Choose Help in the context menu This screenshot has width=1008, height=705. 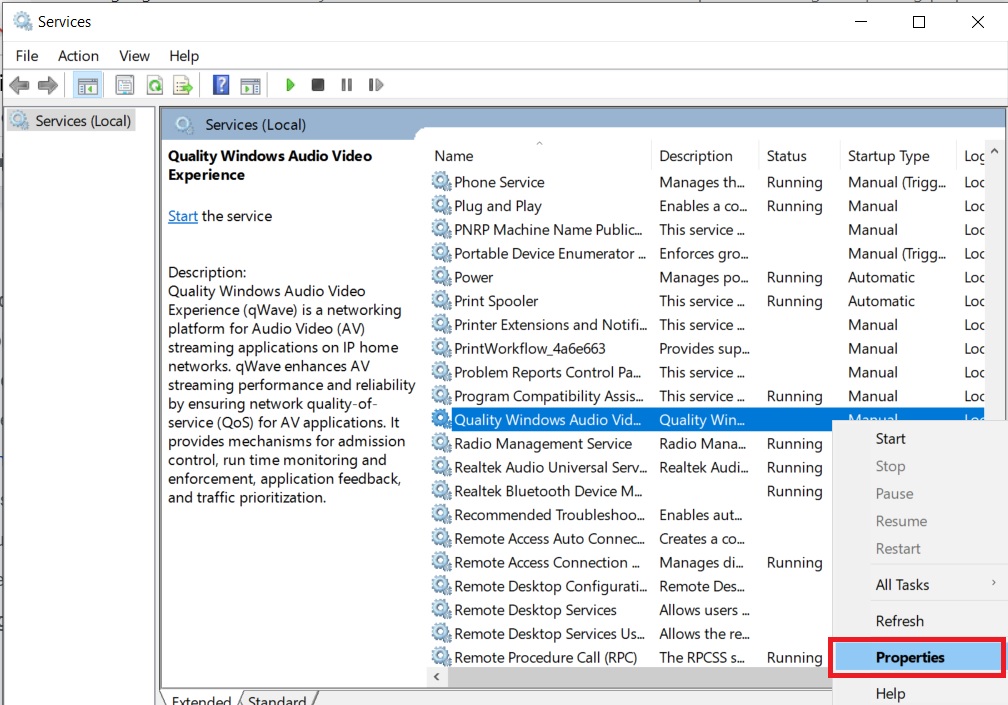click(x=890, y=693)
